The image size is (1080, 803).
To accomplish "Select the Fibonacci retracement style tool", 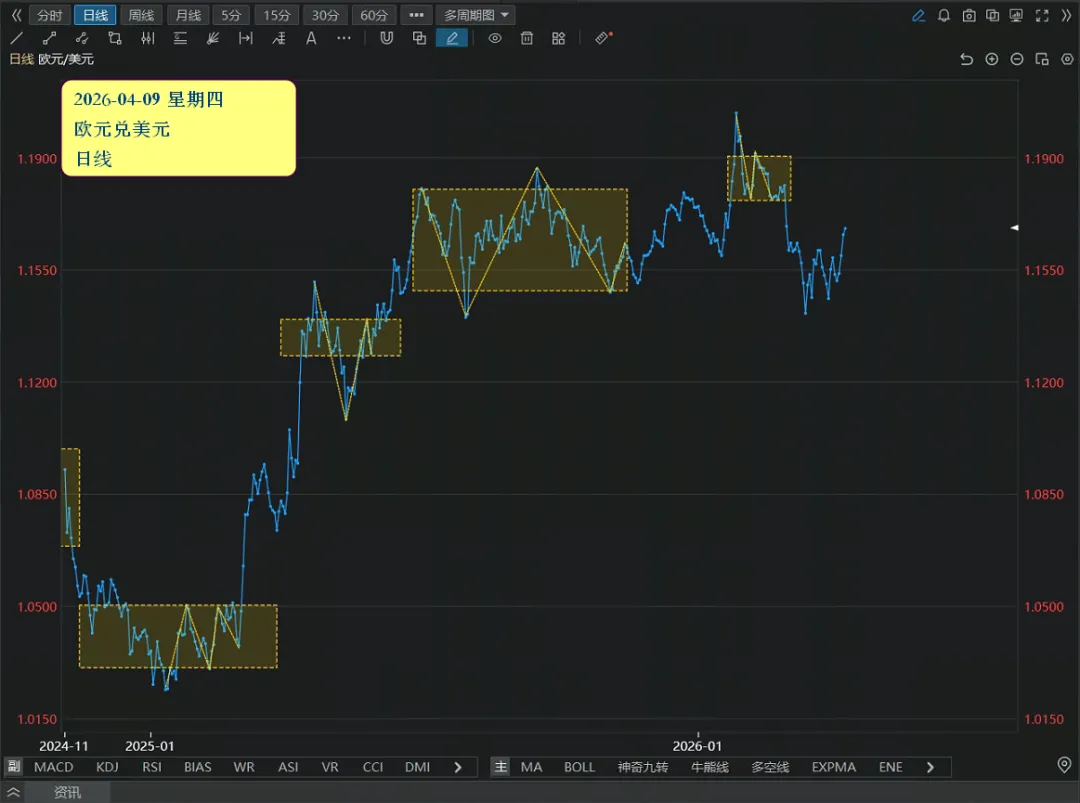I will pos(278,39).
